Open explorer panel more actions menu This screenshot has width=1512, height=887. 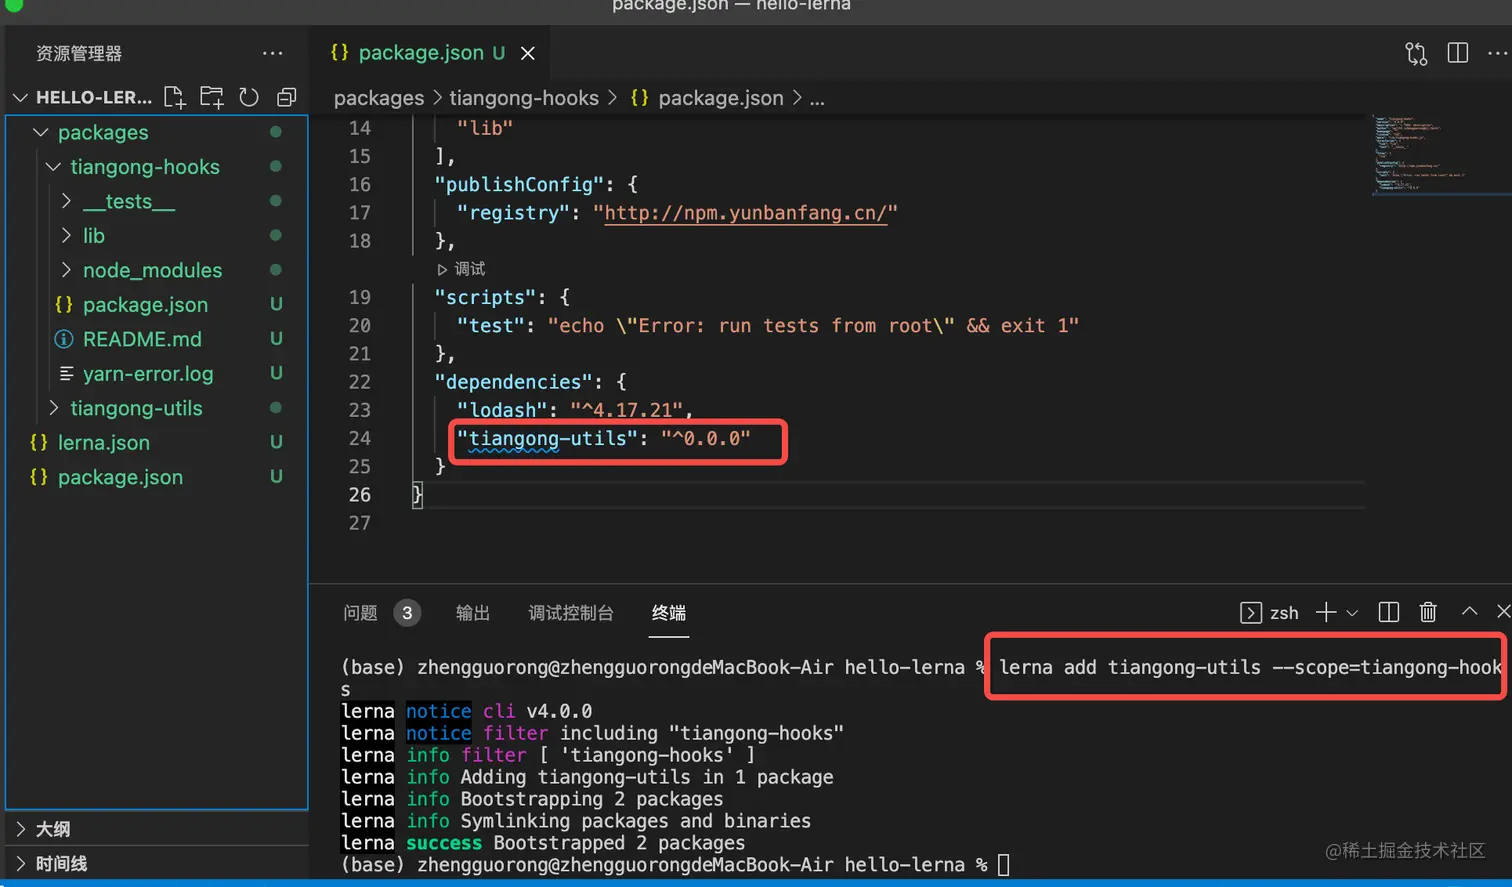pos(272,53)
